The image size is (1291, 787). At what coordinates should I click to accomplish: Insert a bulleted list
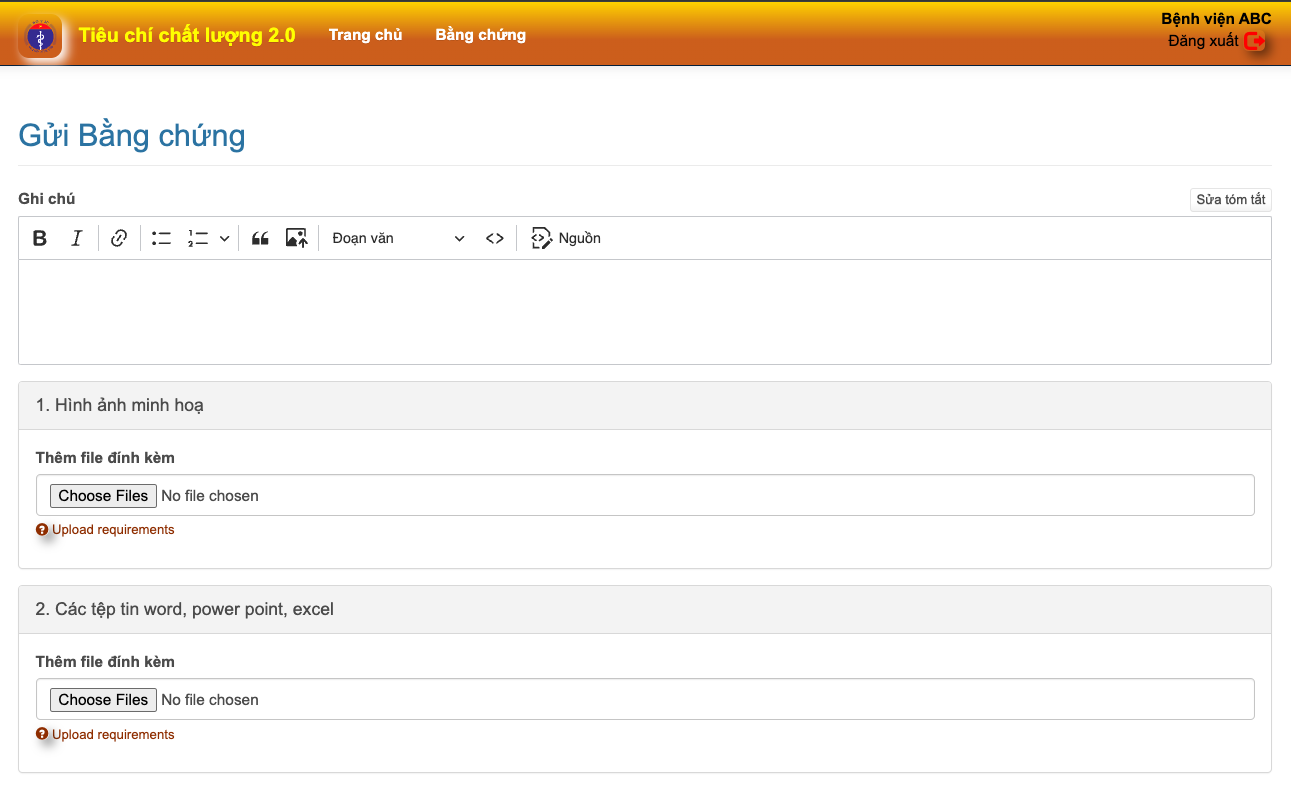[162, 238]
